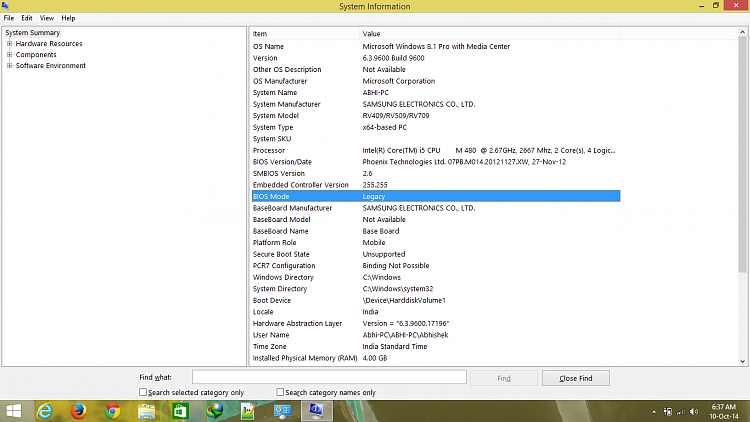750x422 pixels.
Task: Select the Processor row
Action: click(x=436, y=150)
